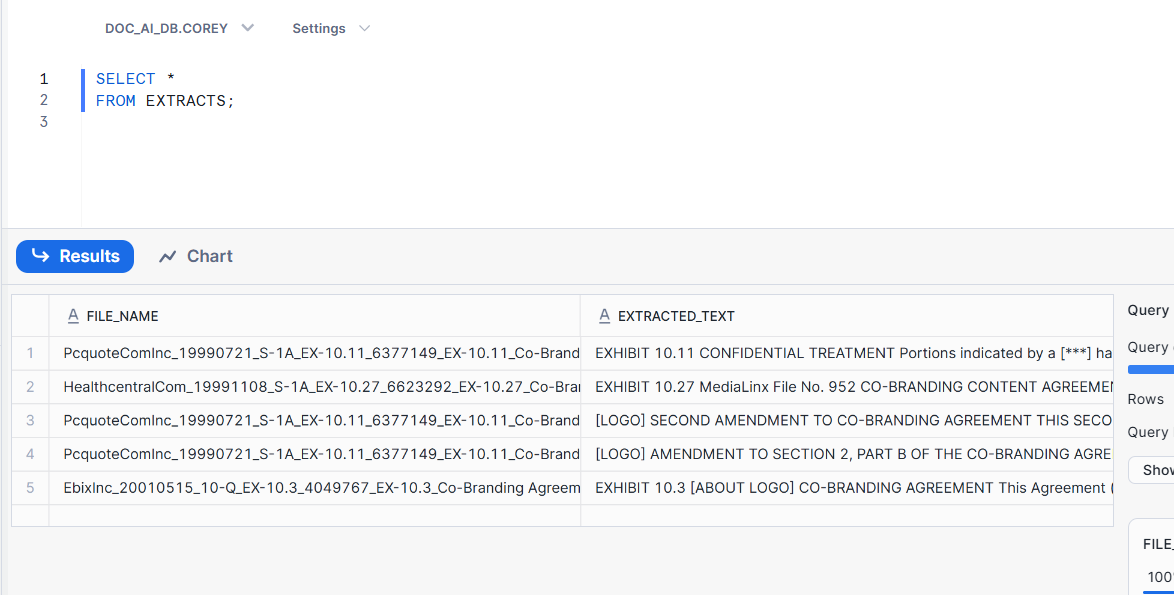Click the line-chart icon beside Chart
The image size is (1174, 595).
pos(168,256)
